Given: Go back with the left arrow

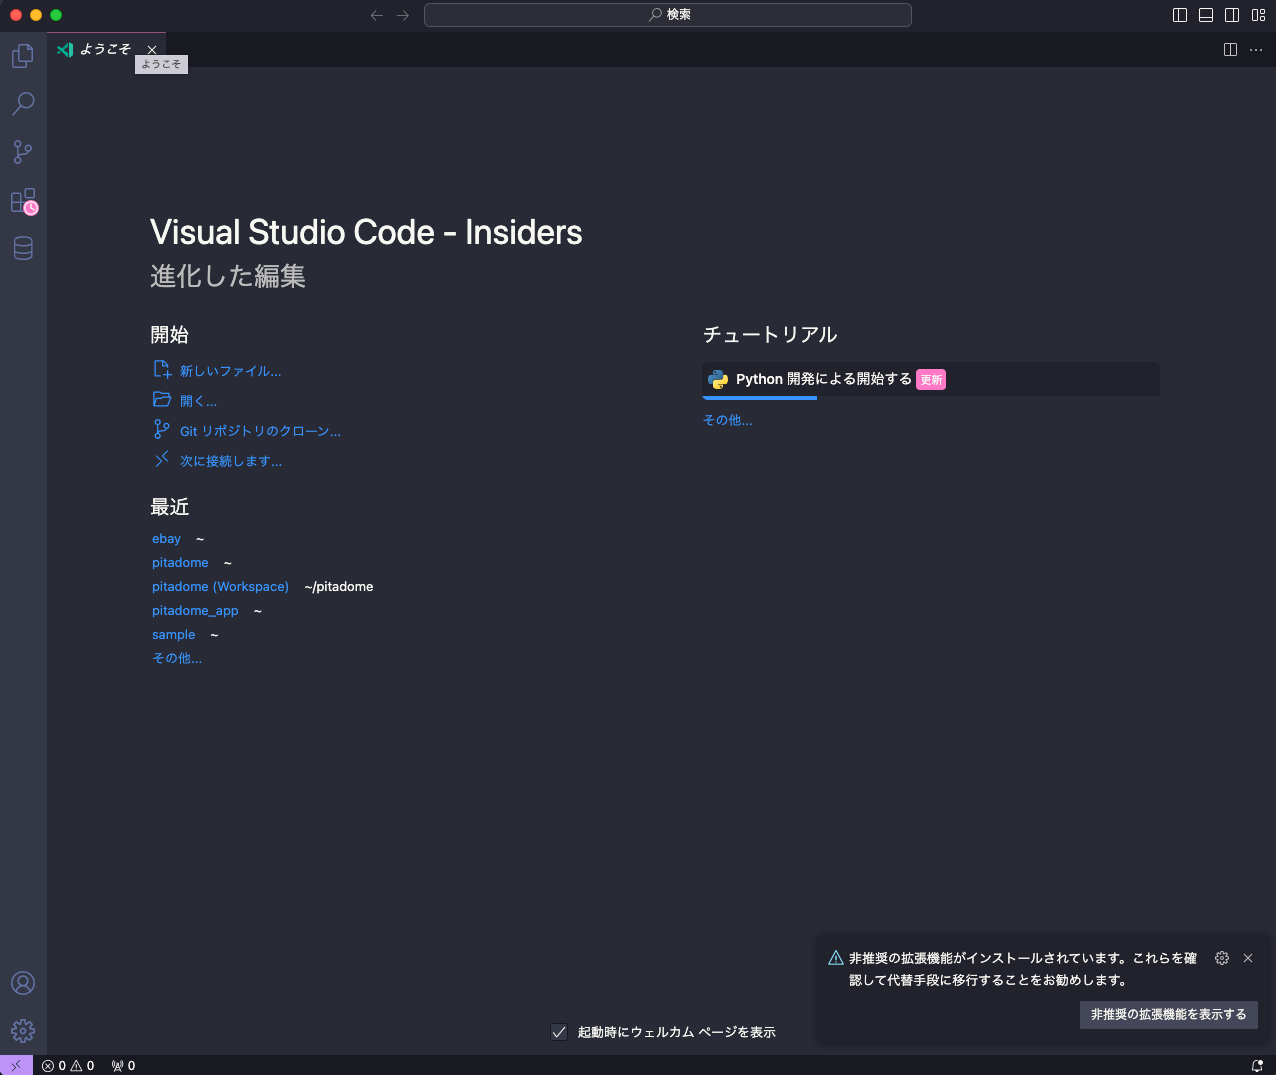Looking at the screenshot, I should [377, 15].
